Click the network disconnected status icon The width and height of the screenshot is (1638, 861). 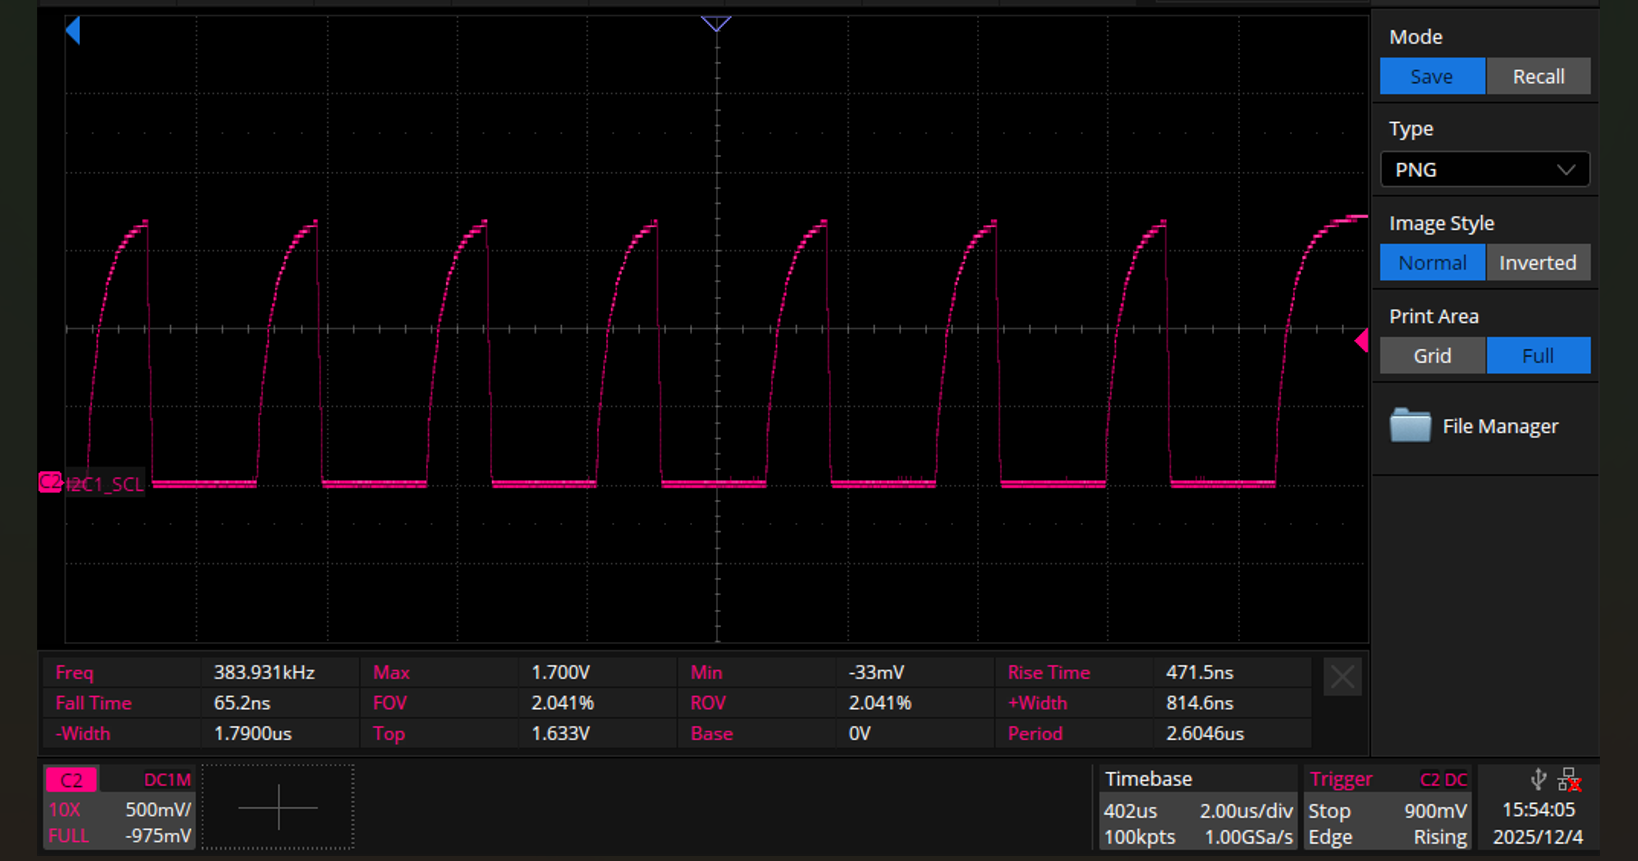pos(1569,780)
